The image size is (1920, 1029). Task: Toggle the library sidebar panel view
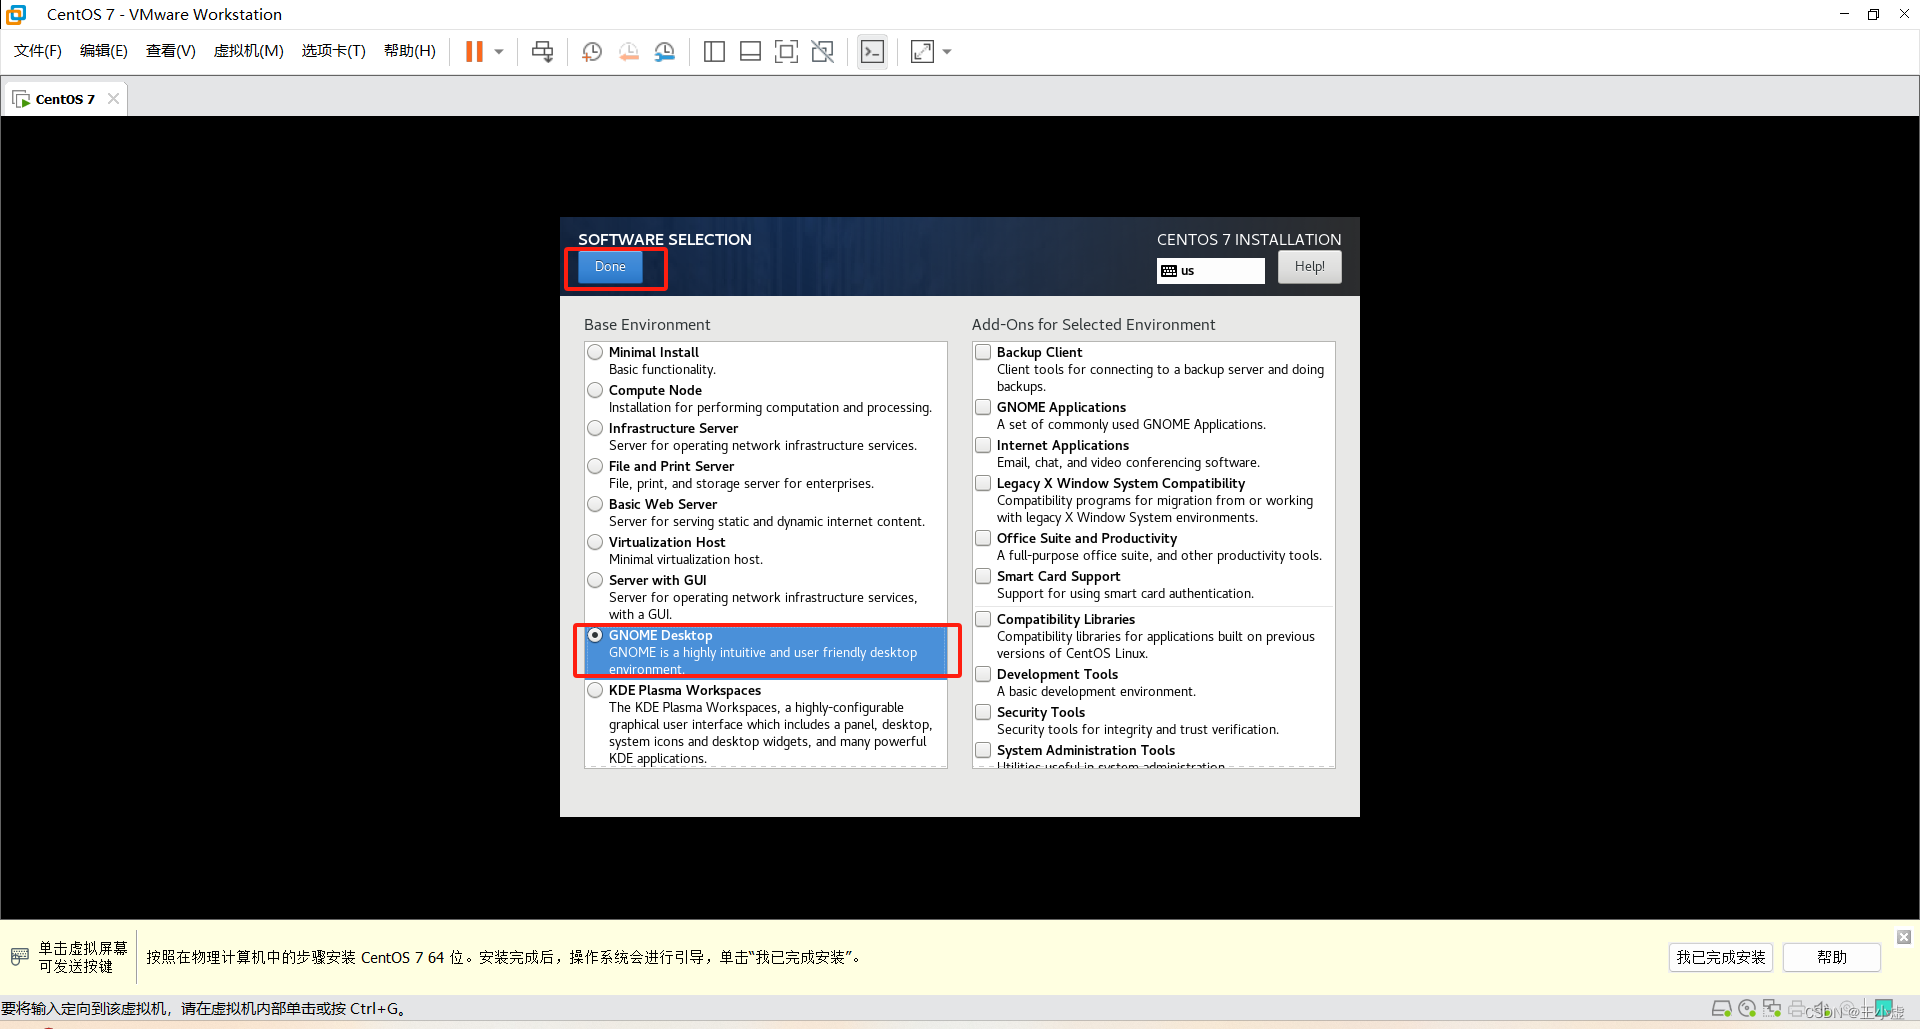point(714,52)
